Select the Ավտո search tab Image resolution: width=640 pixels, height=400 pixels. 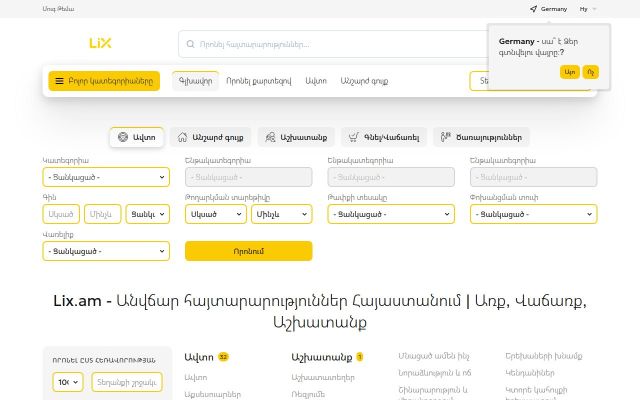137,137
